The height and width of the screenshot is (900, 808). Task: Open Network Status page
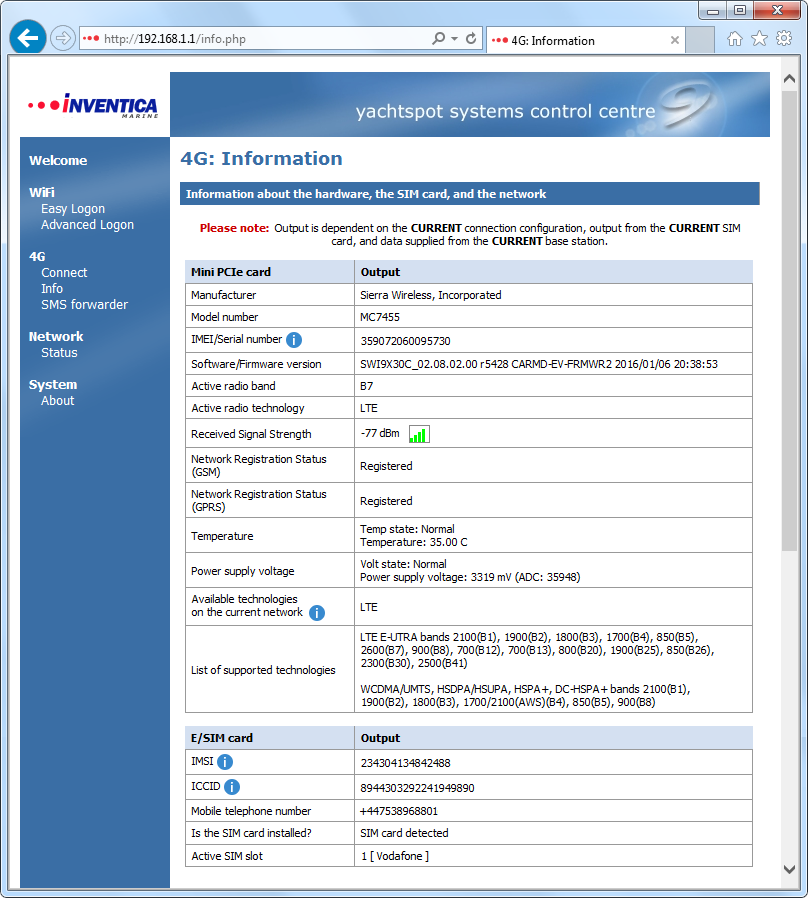click(x=59, y=353)
